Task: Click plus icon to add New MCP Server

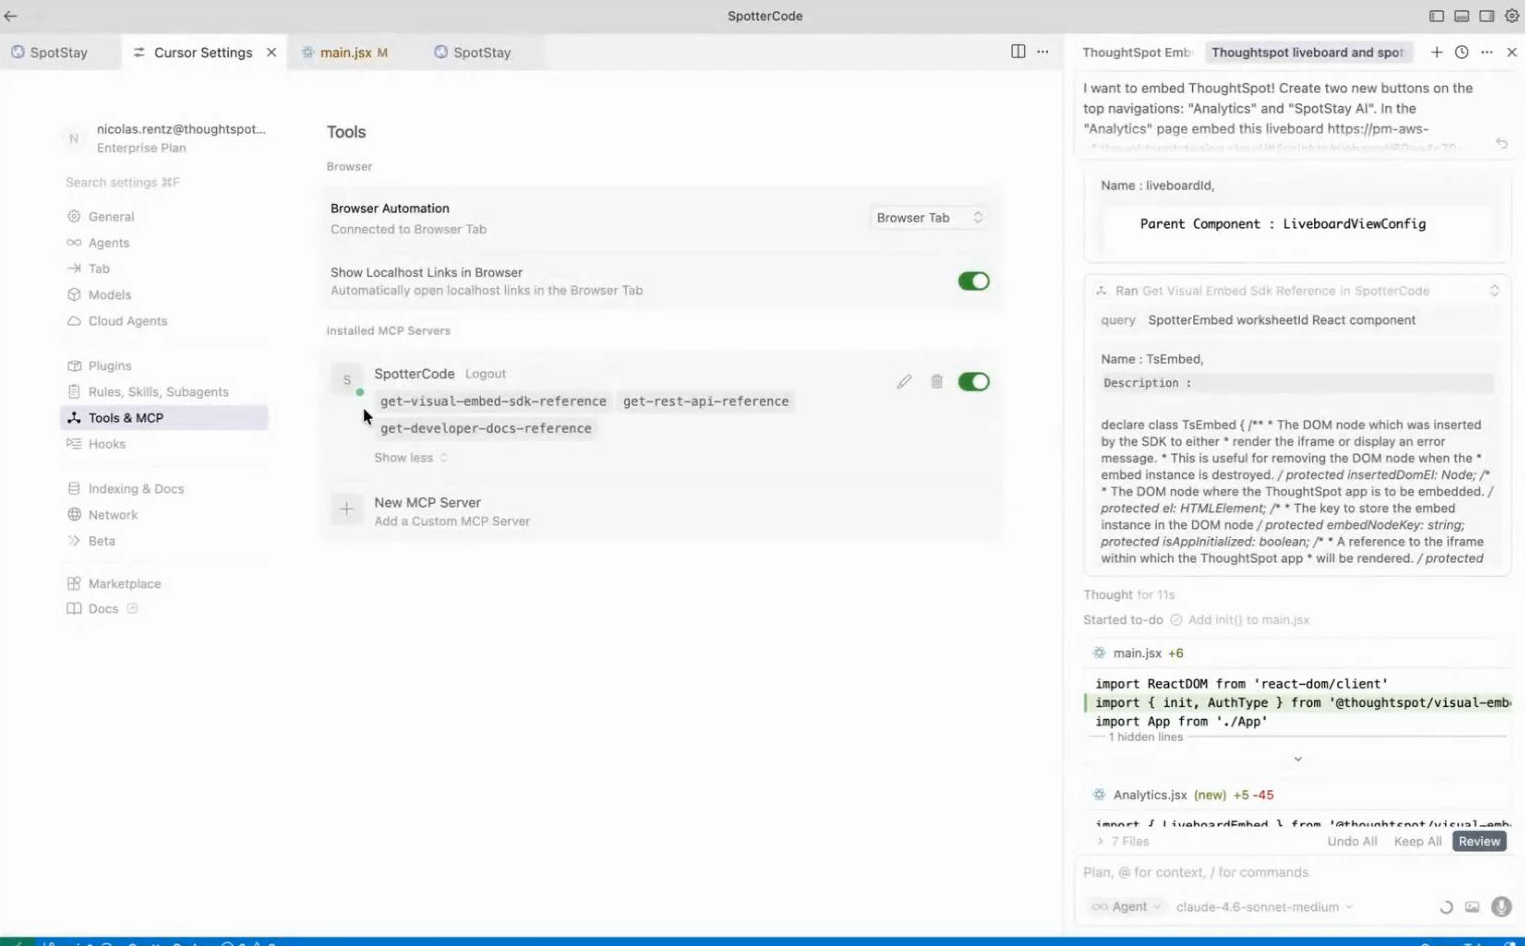Action: tap(346, 510)
